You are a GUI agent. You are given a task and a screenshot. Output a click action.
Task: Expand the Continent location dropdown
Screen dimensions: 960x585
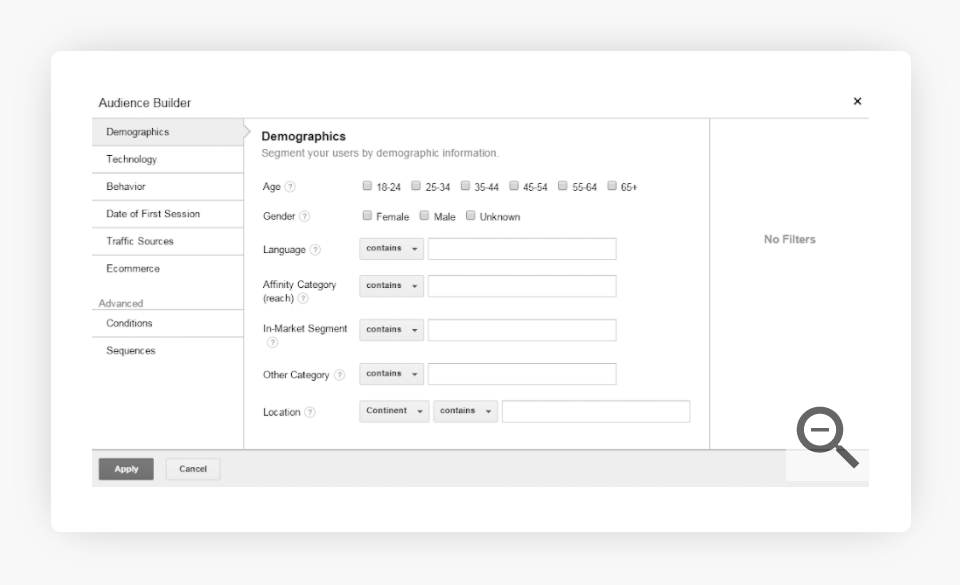(x=394, y=411)
